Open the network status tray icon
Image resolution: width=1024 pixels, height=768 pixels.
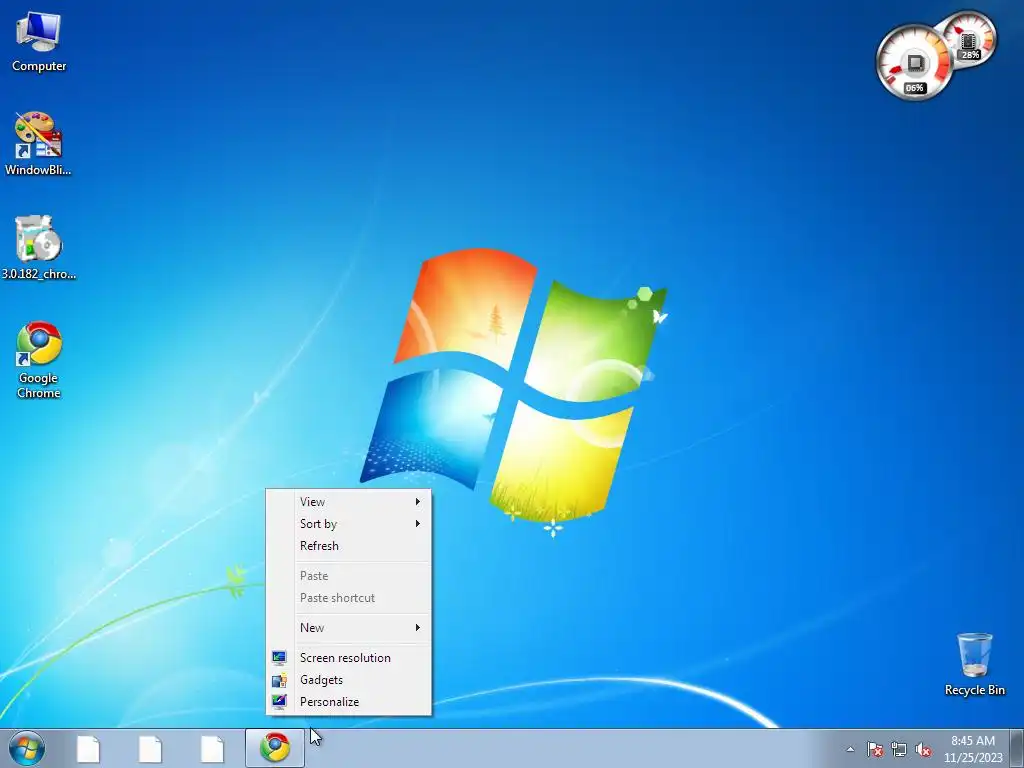click(899, 749)
